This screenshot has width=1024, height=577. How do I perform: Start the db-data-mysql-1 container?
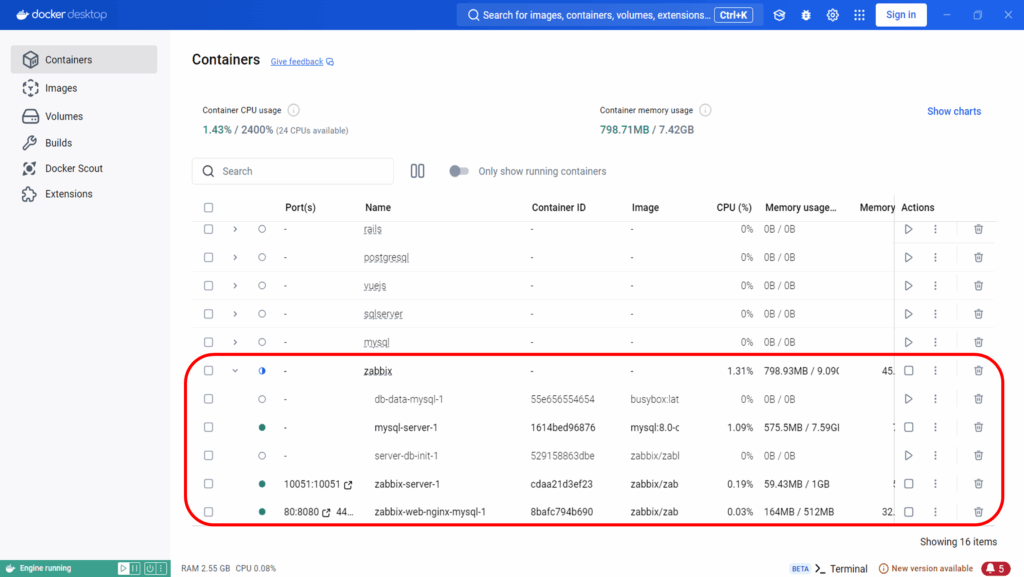908,399
